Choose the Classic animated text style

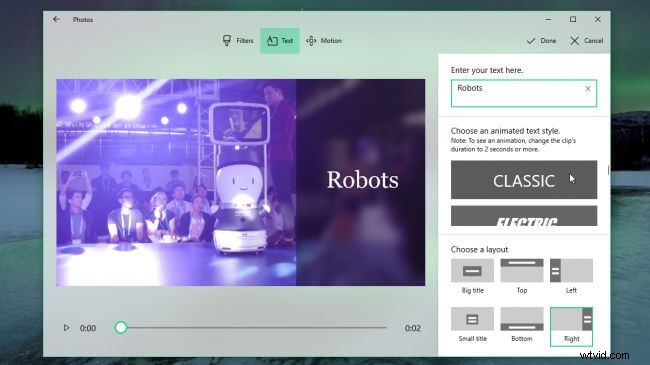[x=524, y=180]
